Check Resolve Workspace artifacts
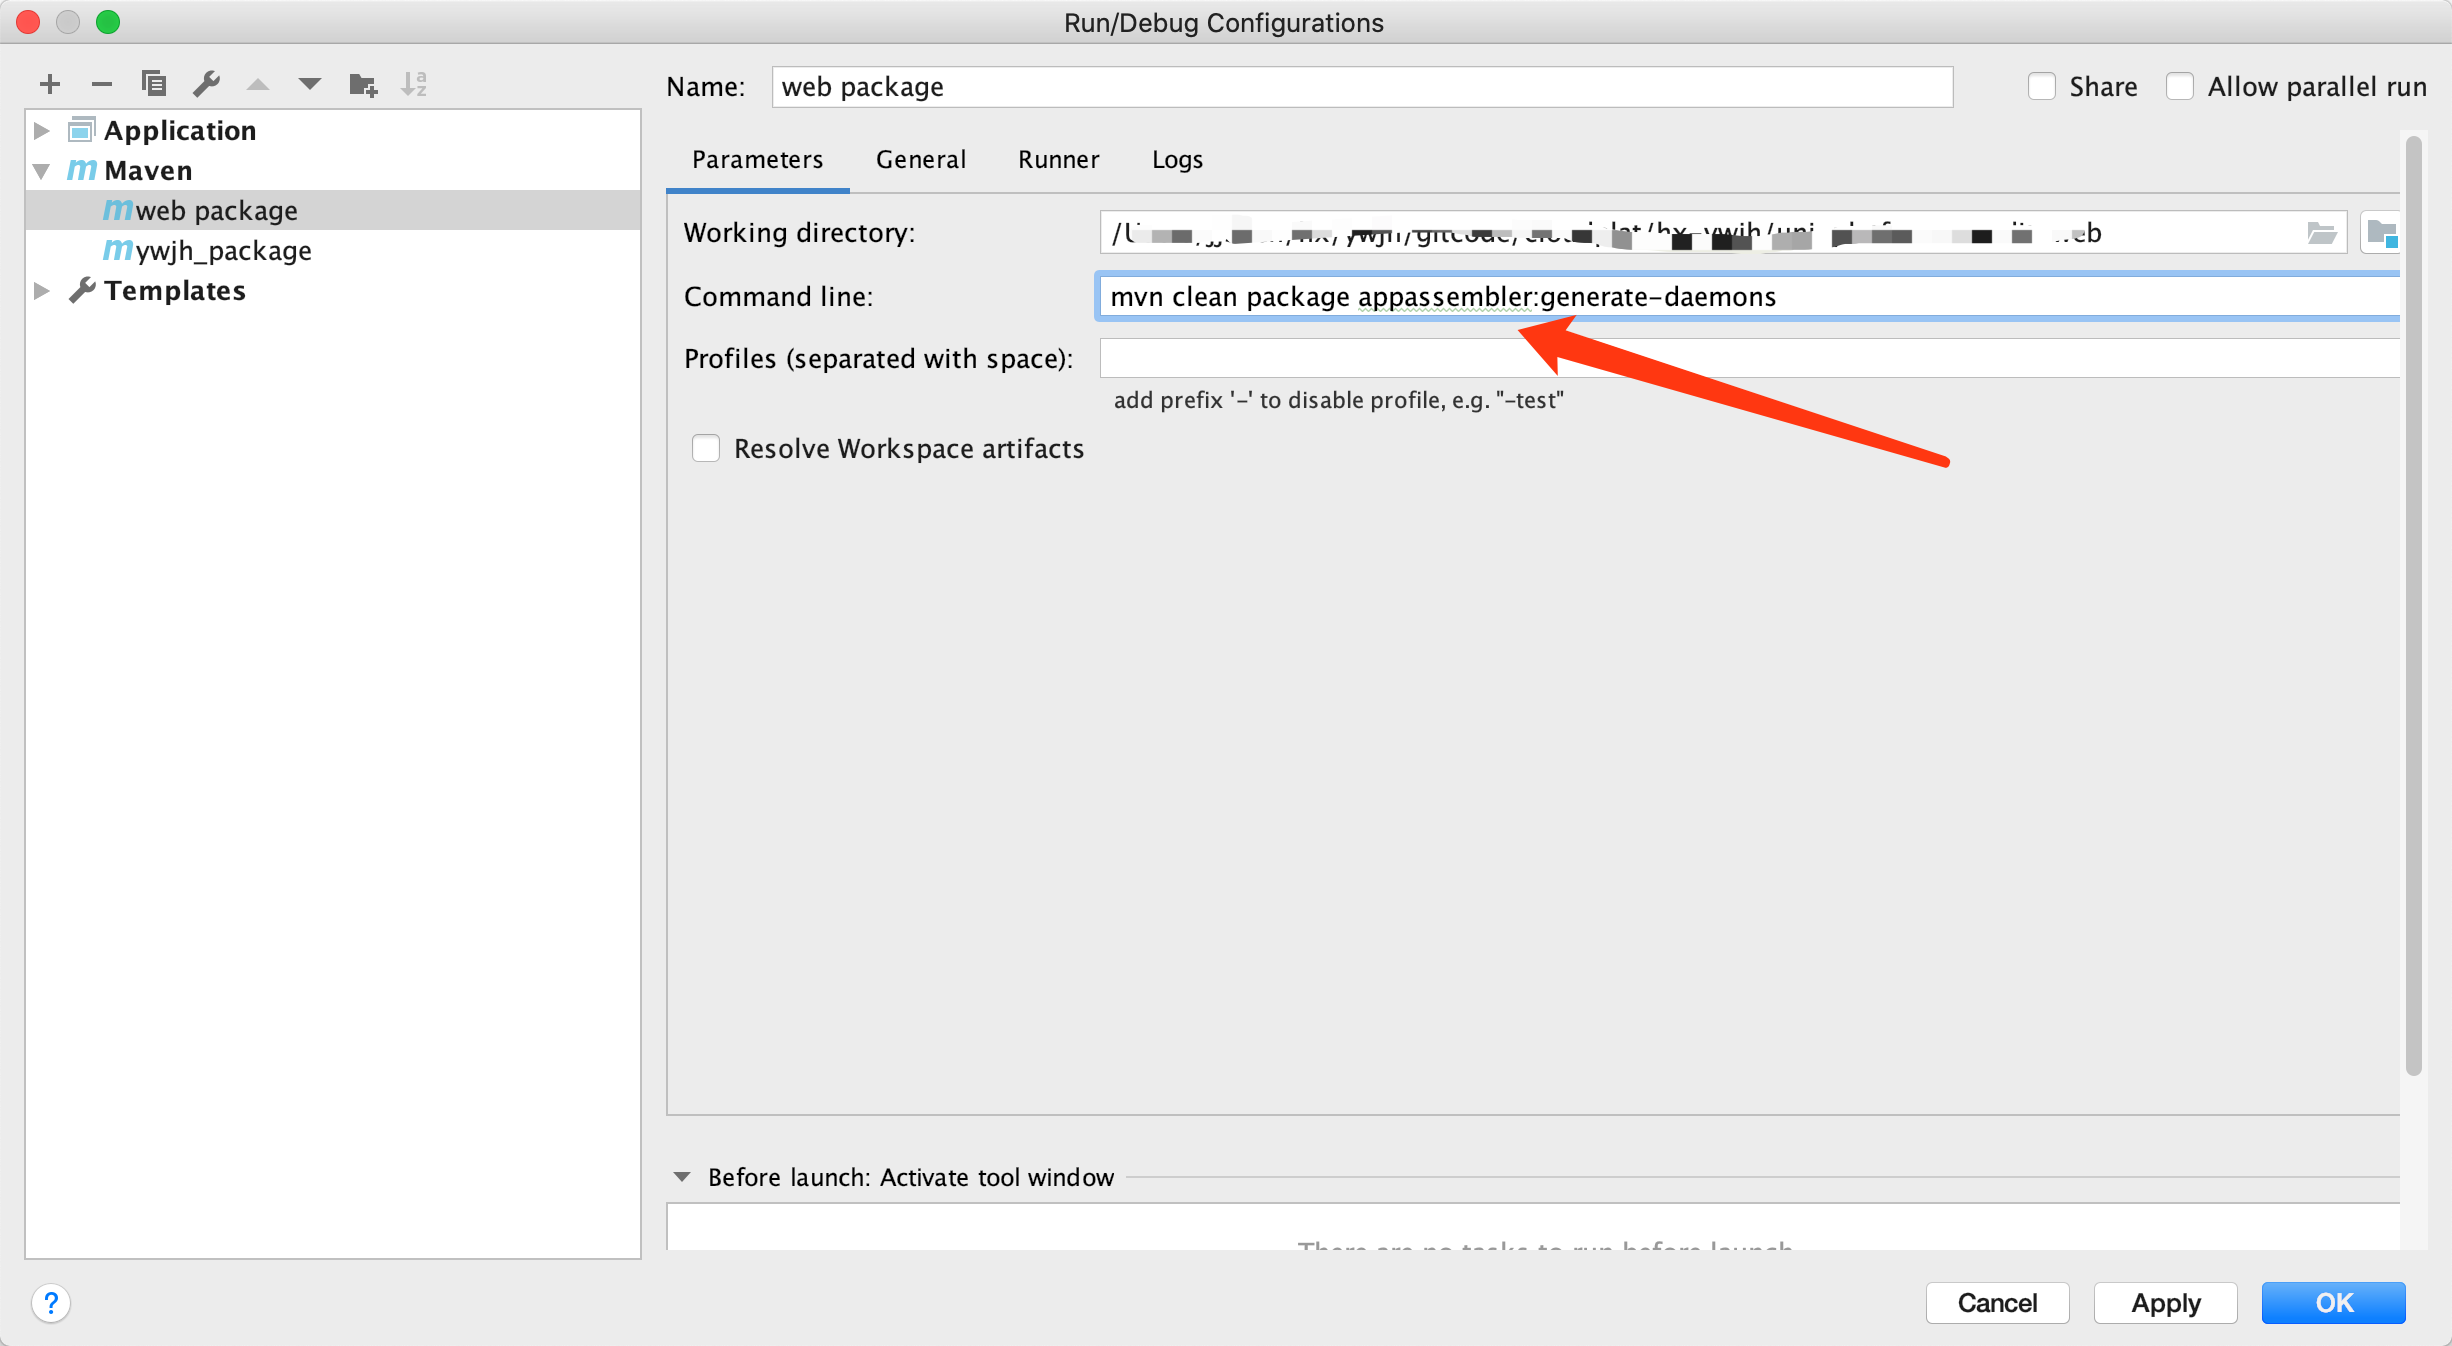 tap(706, 449)
